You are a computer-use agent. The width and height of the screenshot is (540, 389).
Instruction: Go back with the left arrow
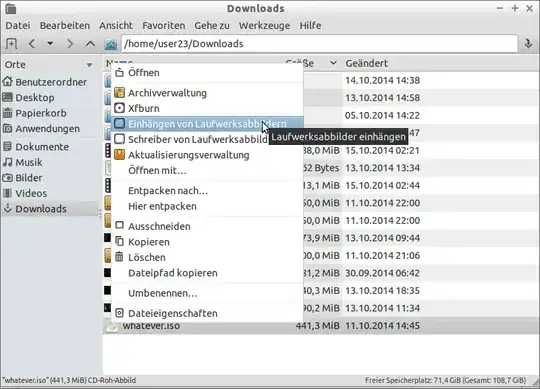(x=32, y=44)
